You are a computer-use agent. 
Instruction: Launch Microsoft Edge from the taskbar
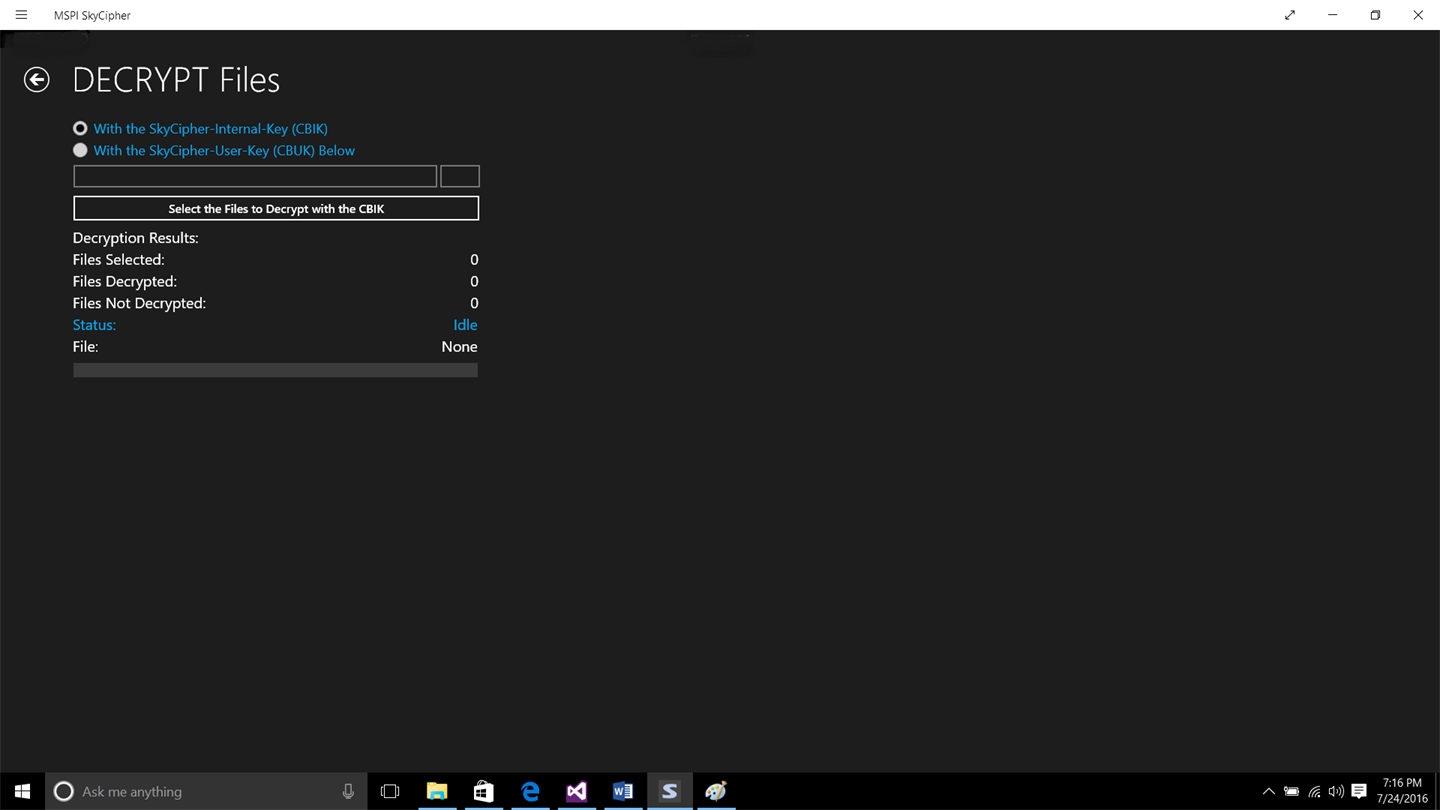(530, 791)
